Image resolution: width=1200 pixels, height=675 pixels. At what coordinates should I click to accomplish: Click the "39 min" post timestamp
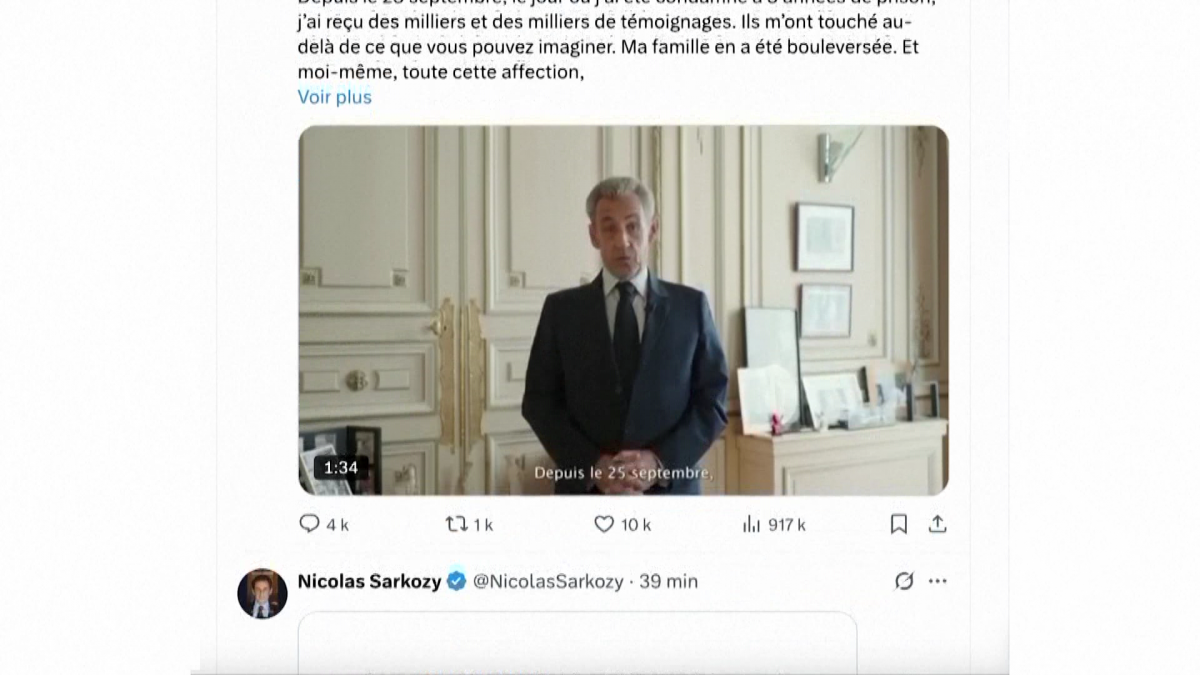click(x=669, y=581)
